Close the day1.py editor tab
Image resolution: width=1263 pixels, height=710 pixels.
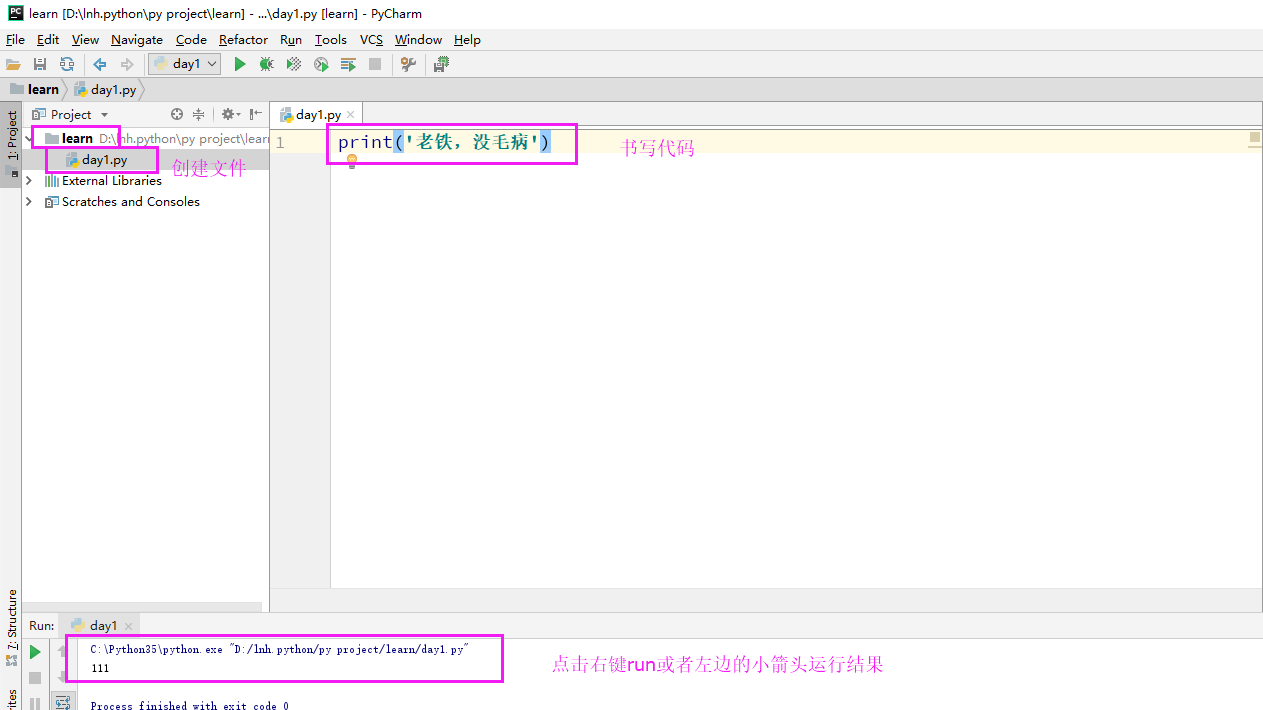[350, 115]
